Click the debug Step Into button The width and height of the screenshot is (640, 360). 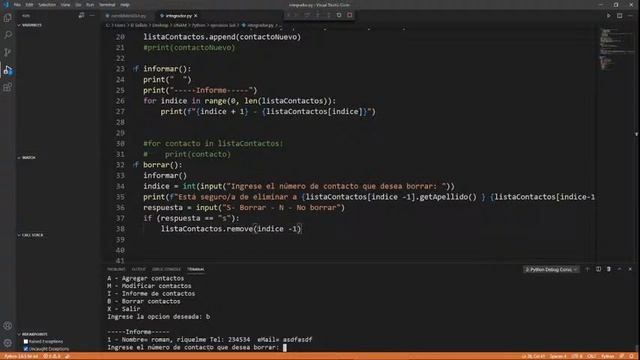click(318, 15)
